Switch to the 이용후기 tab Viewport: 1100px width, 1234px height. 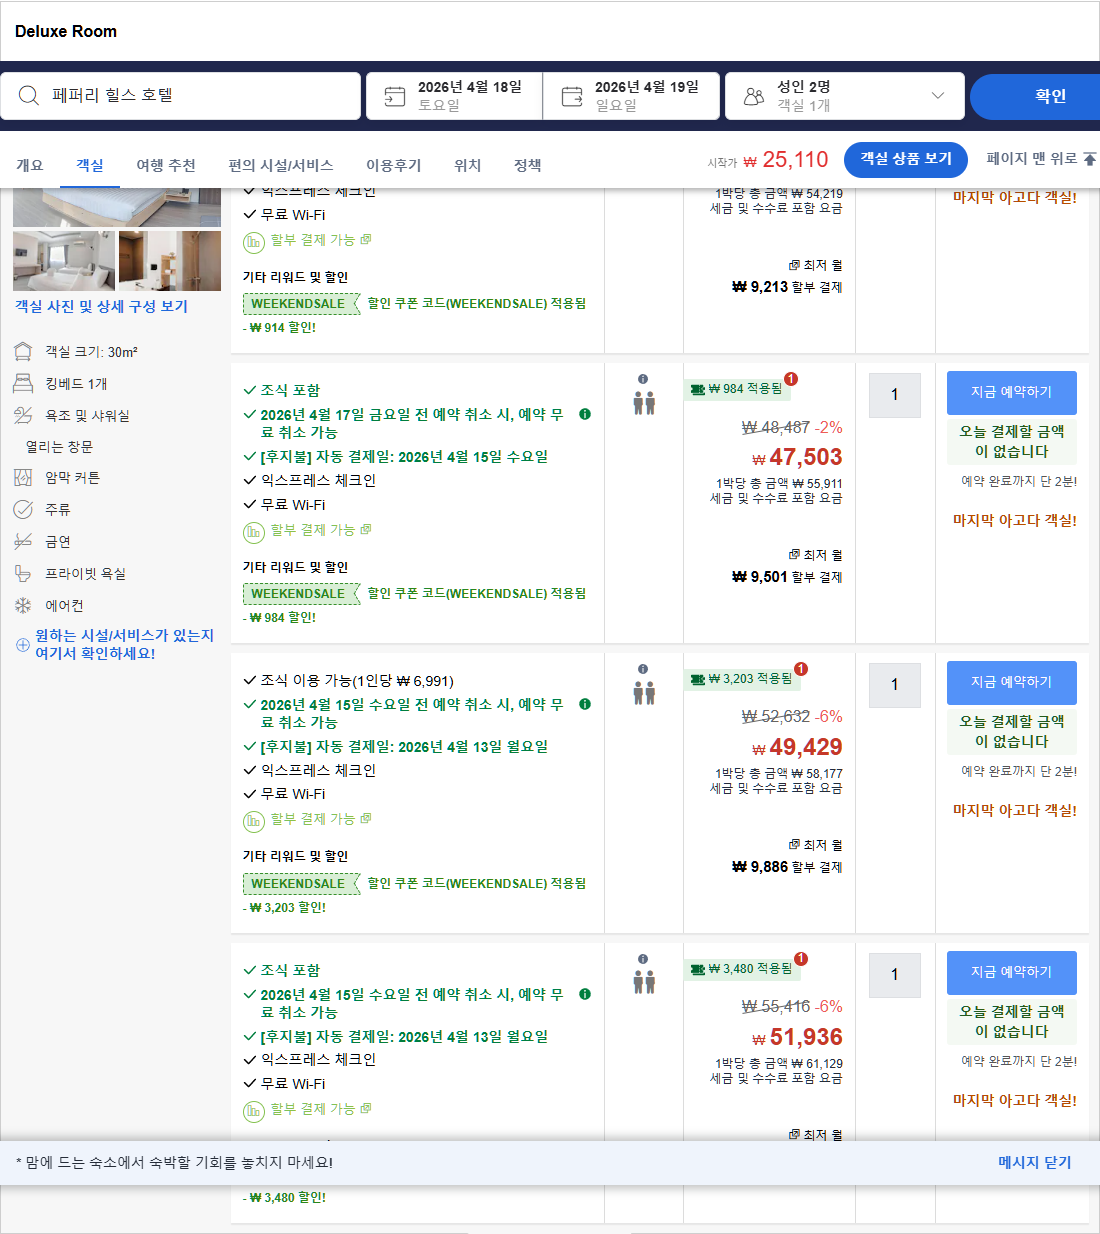pos(394,165)
